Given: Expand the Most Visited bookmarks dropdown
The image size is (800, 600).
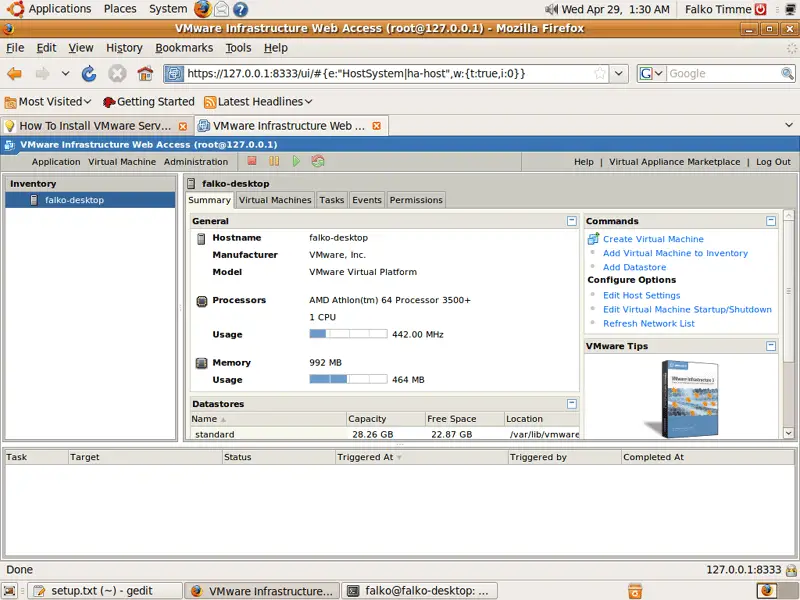Looking at the screenshot, I should [87, 102].
